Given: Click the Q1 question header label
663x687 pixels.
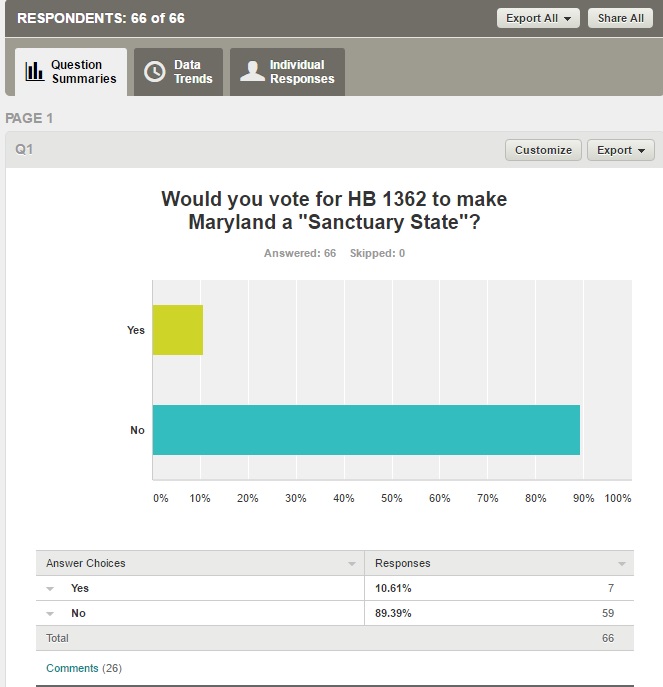Looking at the screenshot, I should pos(24,150).
